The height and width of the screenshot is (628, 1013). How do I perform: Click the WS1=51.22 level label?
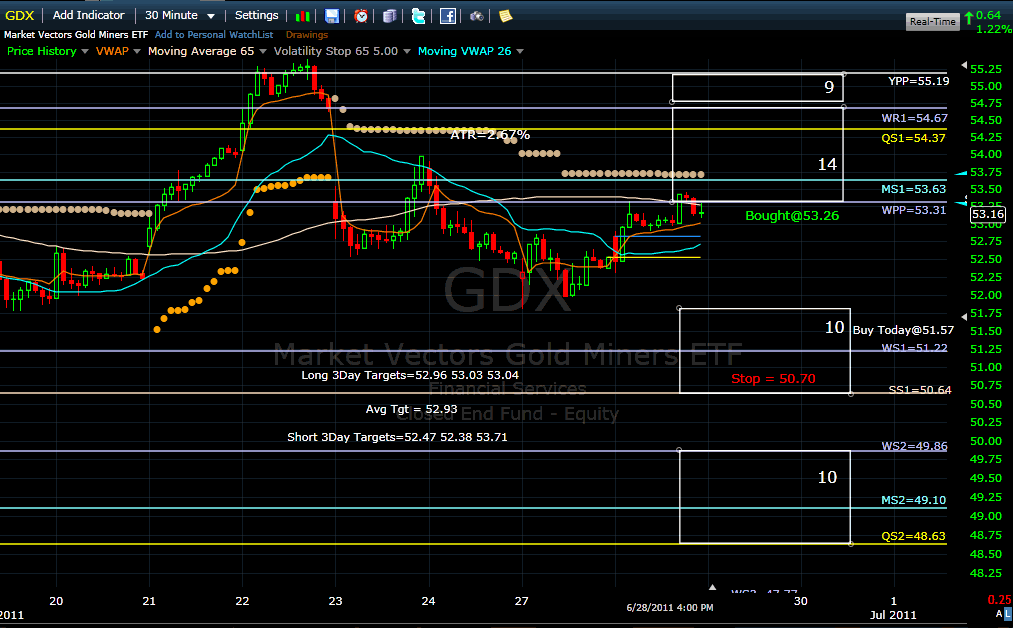point(914,348)
